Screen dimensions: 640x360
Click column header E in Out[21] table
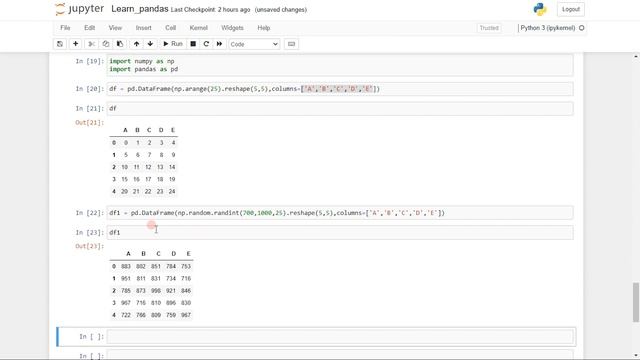(x=173, y=130)
